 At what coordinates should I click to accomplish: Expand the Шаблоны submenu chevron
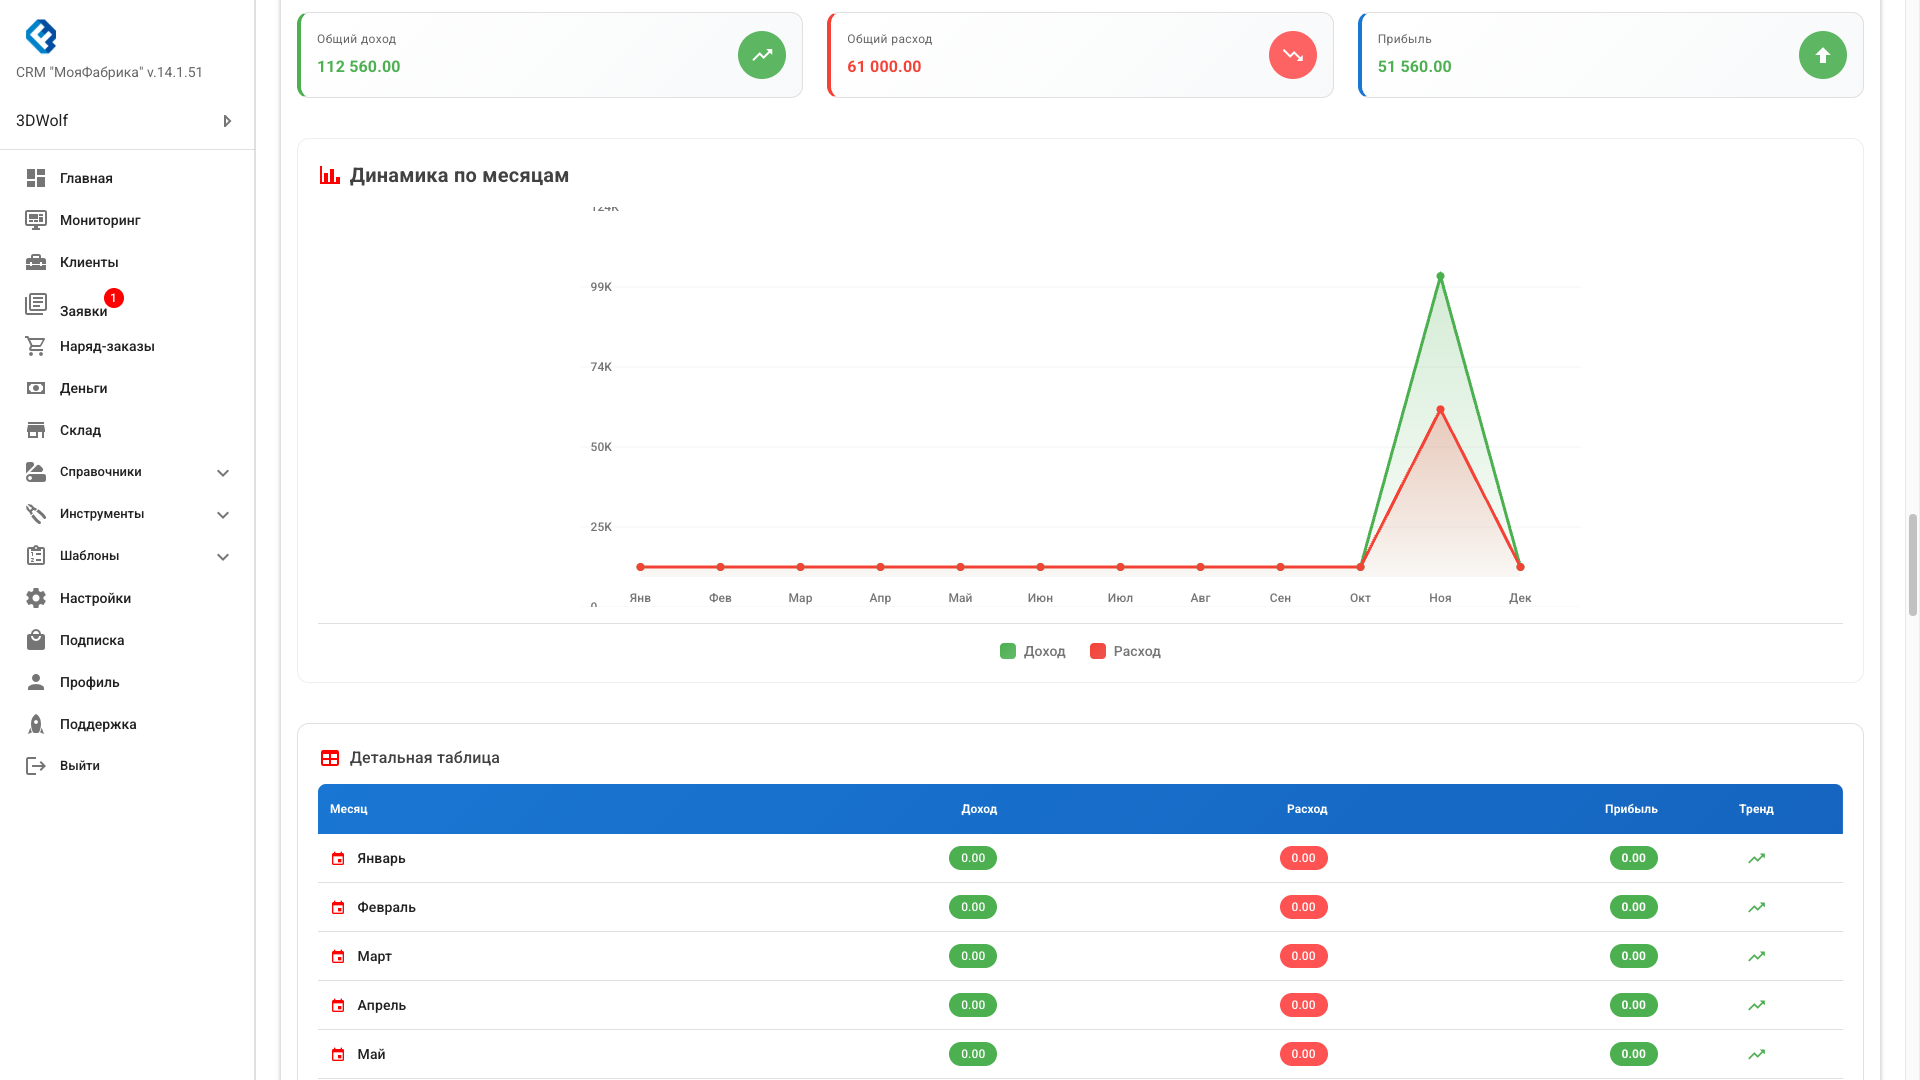point(223,557)
